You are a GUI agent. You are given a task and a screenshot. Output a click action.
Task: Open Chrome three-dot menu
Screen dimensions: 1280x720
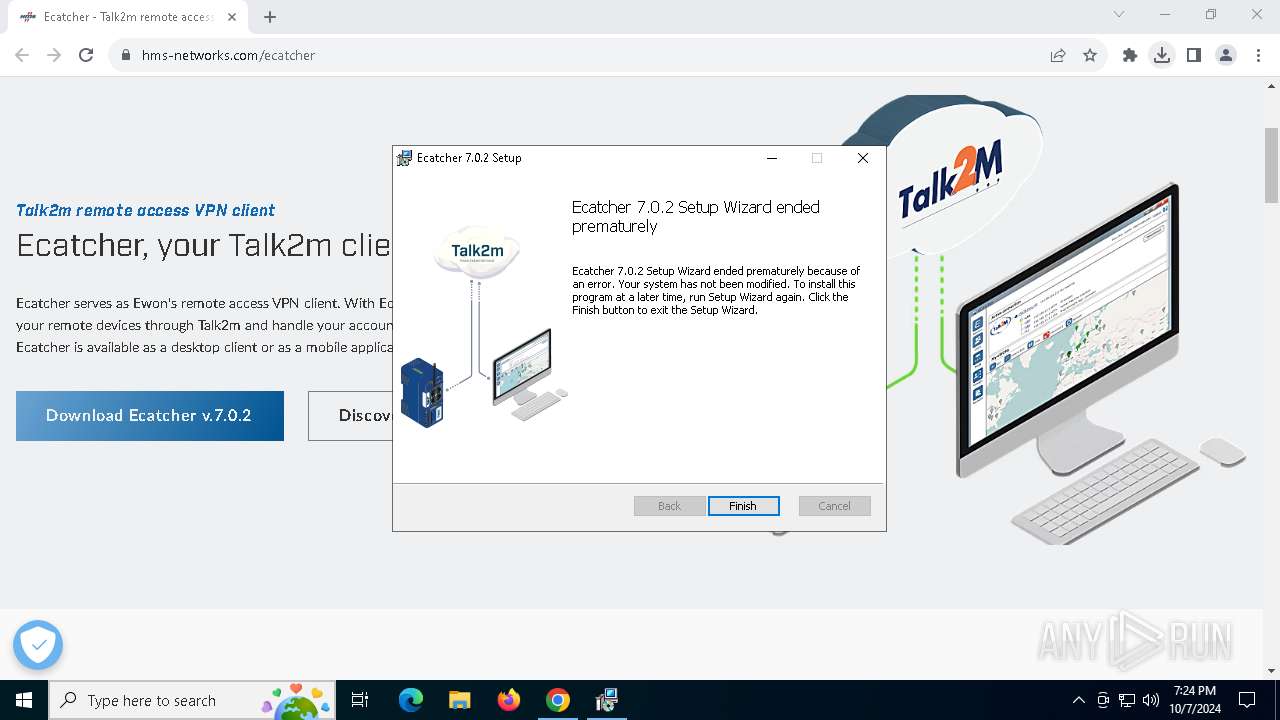[1258, 55]
